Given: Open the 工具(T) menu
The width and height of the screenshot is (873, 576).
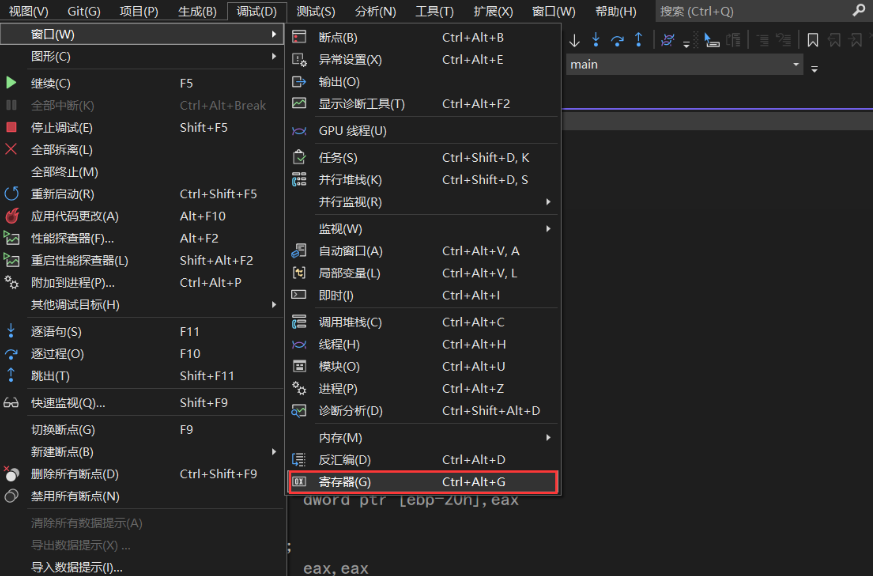Looking at the screenshot, I should 435,11.
